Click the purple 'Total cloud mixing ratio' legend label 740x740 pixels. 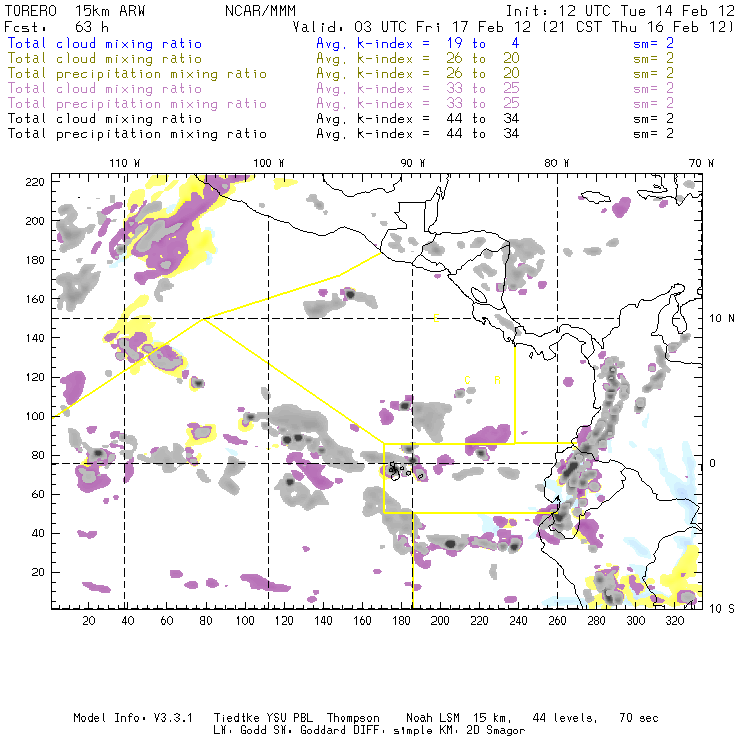105,89
